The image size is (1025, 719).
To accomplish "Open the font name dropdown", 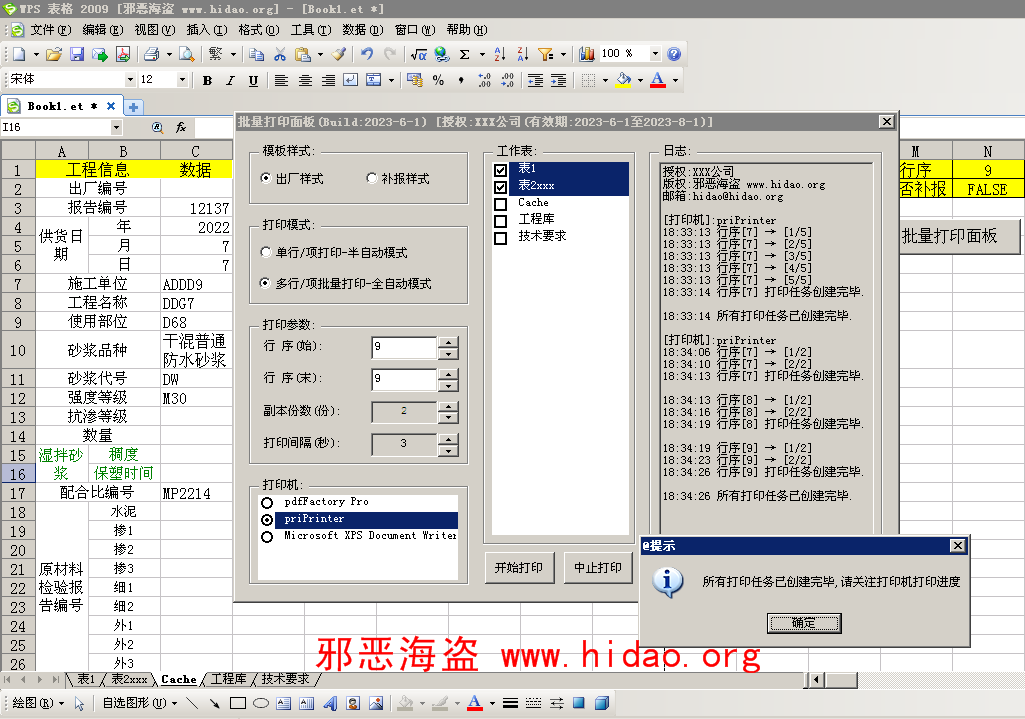I will click(x=129, y=80).
